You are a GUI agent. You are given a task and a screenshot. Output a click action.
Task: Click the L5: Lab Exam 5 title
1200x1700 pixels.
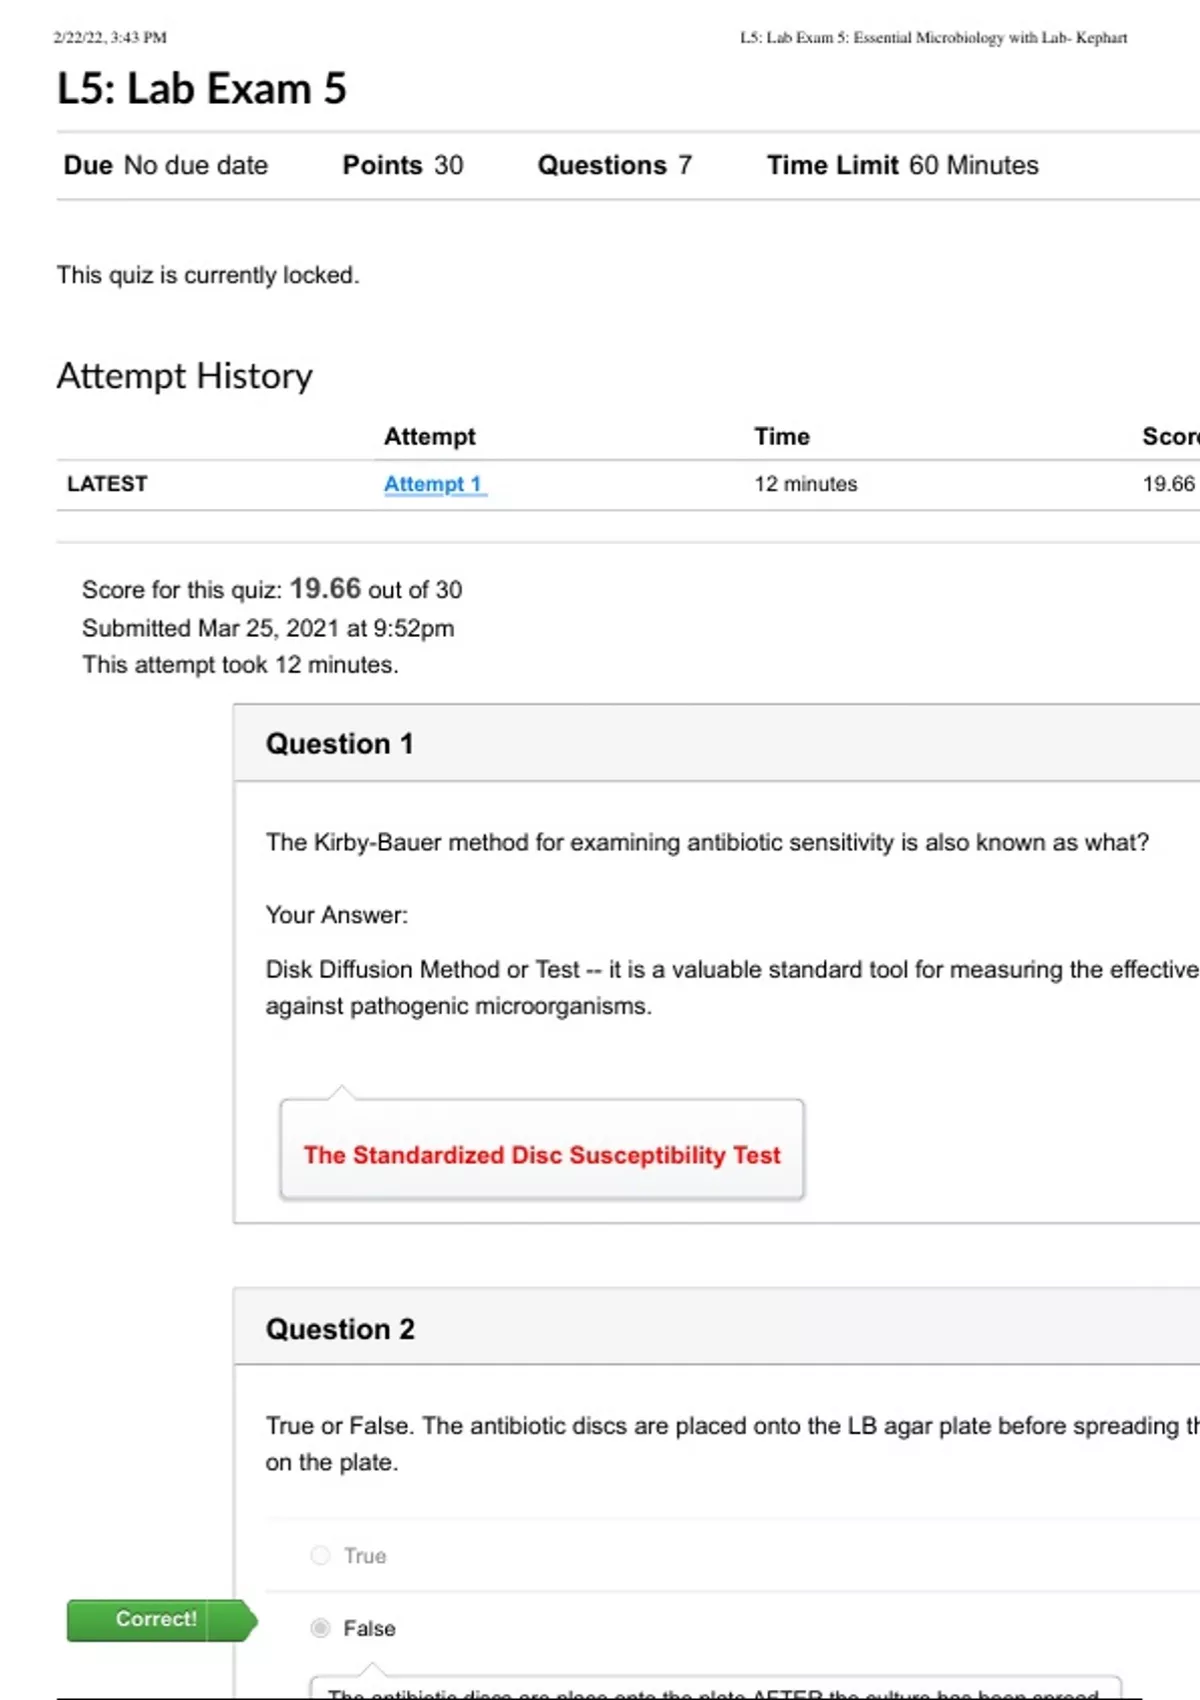point(202,89)
